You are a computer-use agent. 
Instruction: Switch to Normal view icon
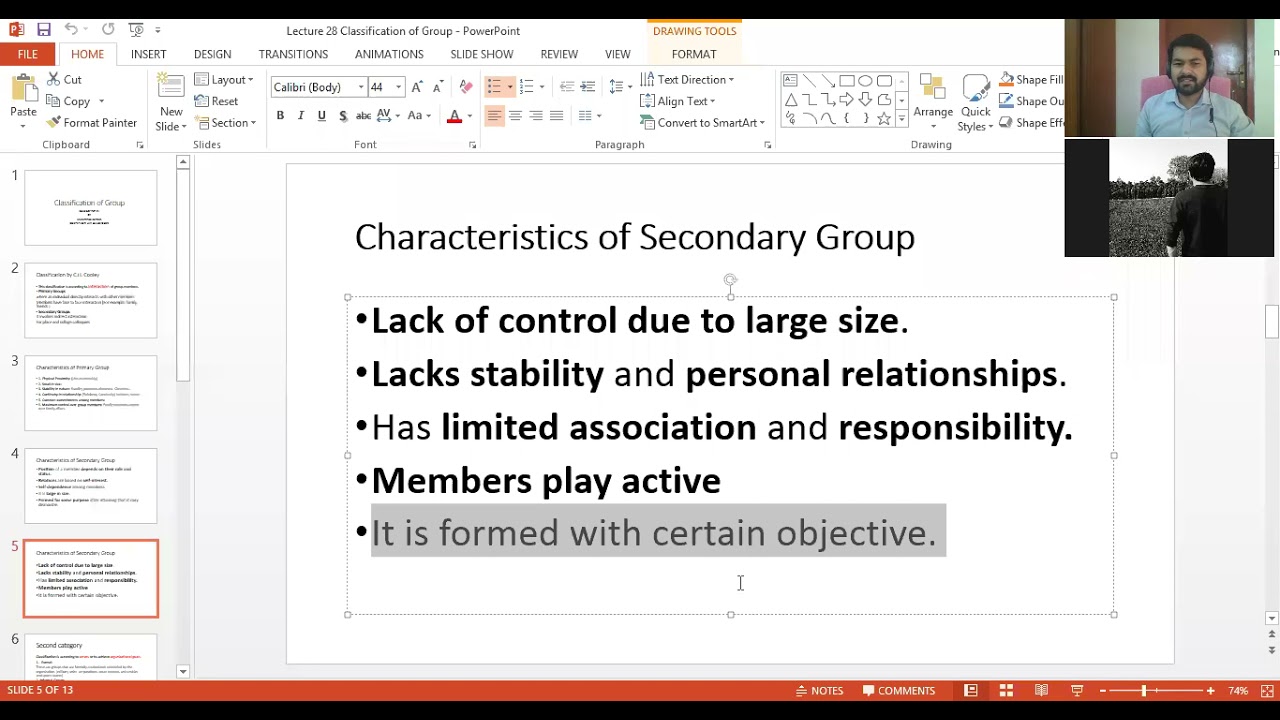pyautogui.click(x=970, y=690)
